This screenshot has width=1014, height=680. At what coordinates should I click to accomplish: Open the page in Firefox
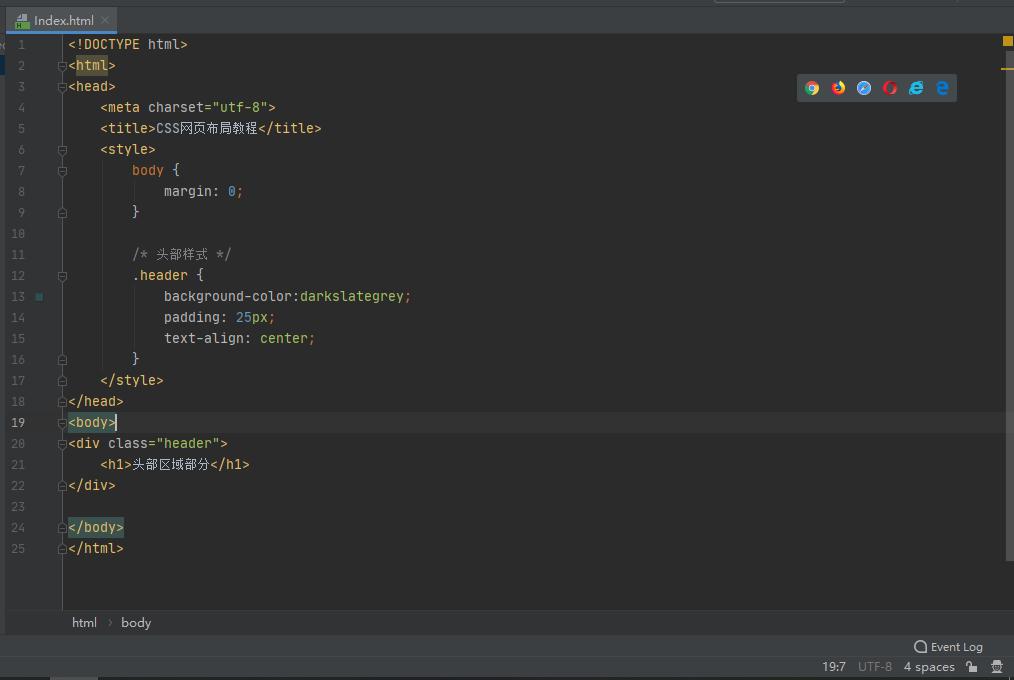(838, 88)
